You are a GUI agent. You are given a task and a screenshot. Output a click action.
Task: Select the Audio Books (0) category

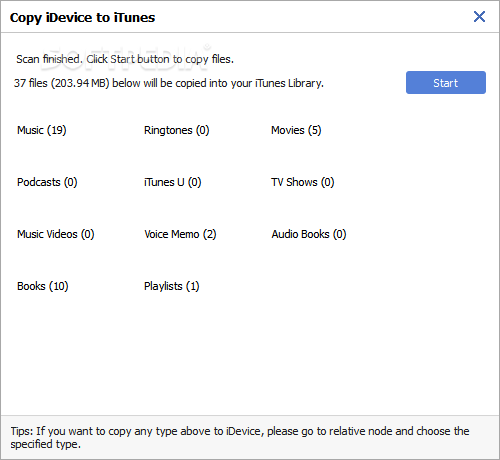click(x=309, y=234)
